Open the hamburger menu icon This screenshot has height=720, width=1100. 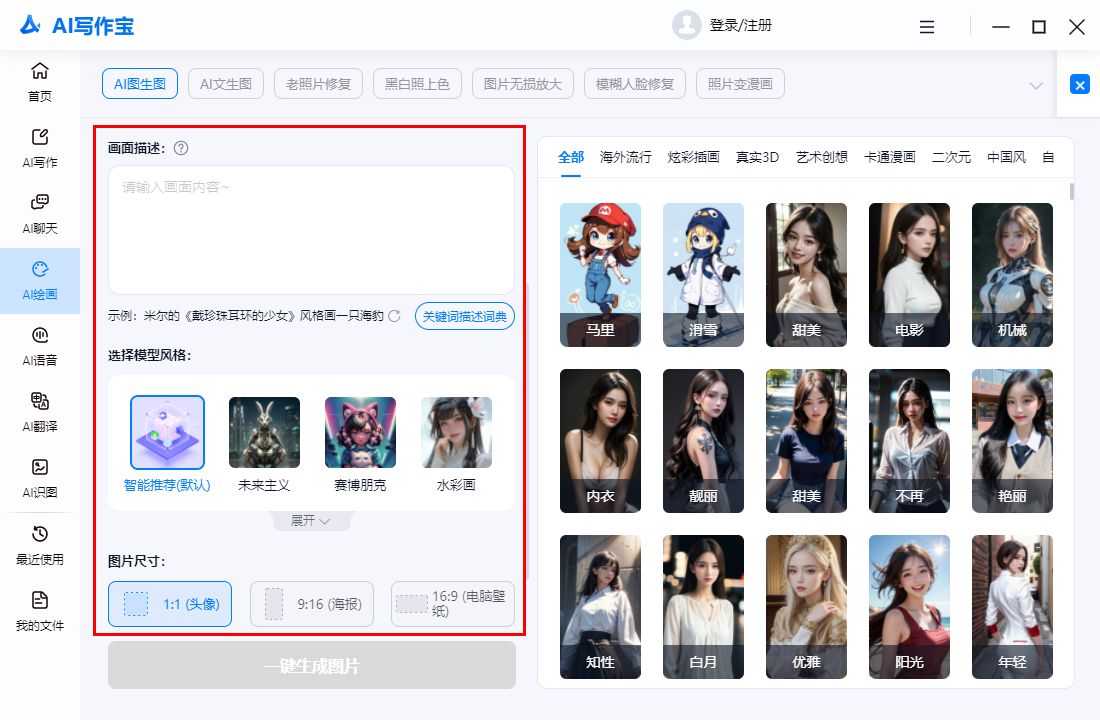[x=927, y=27]
